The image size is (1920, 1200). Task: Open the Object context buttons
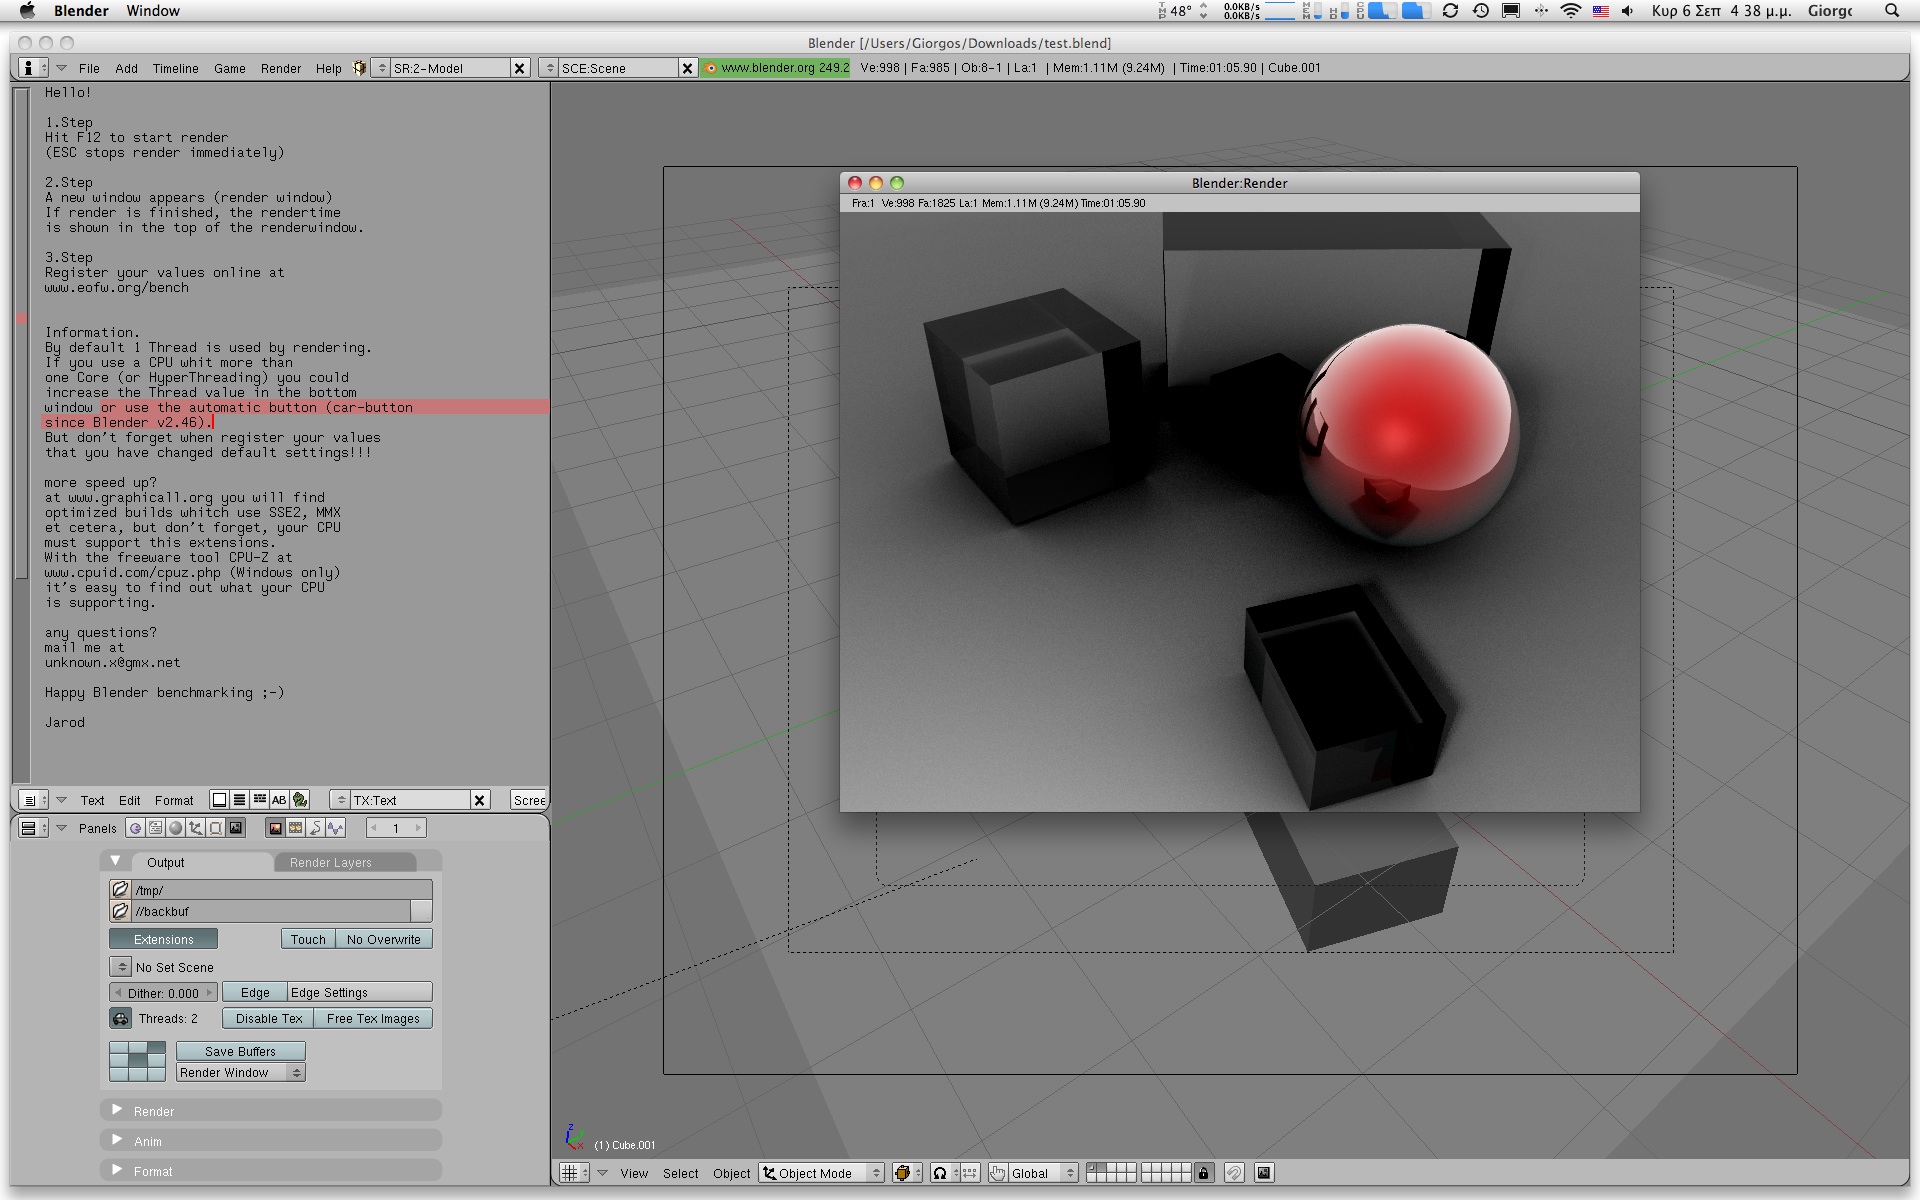195,828
